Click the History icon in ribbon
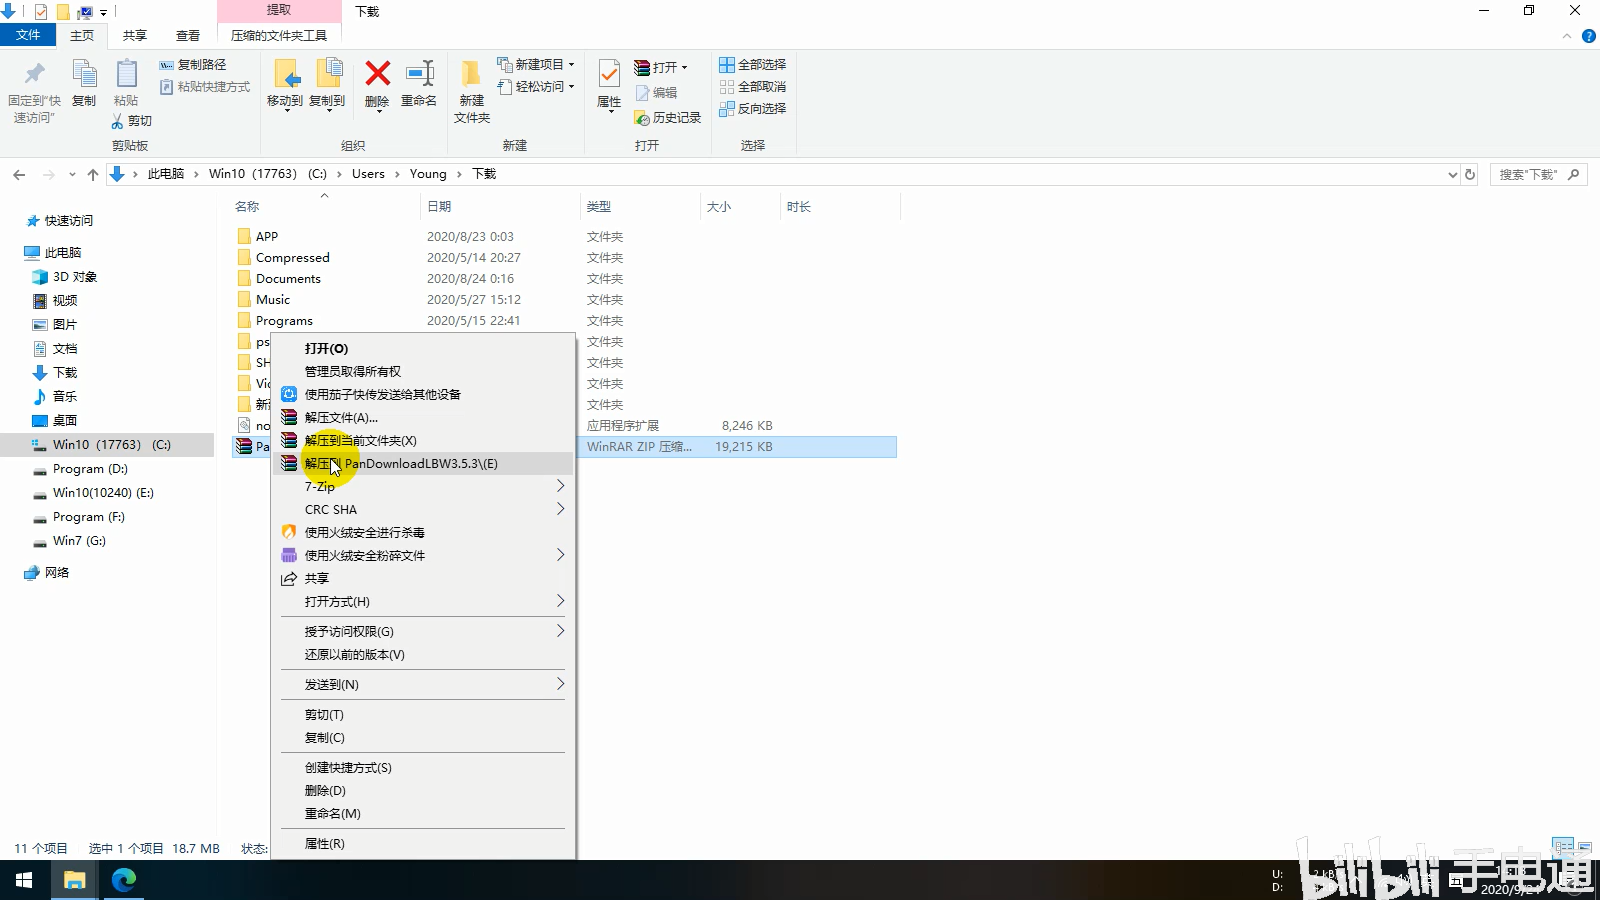Screen dimensions: 1600x900 pyautogui.click(x=642, y=118)
